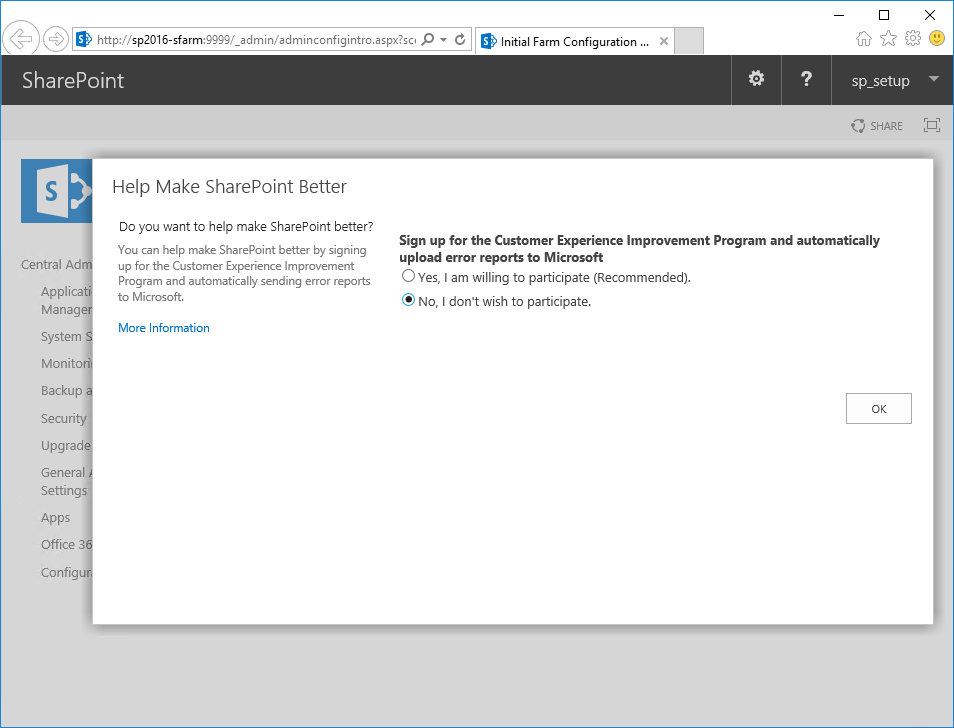Open Upgrade and Migration nav link
Viewport: 954px width, 728px height.
pyautogui.click(x=66, y=445)
